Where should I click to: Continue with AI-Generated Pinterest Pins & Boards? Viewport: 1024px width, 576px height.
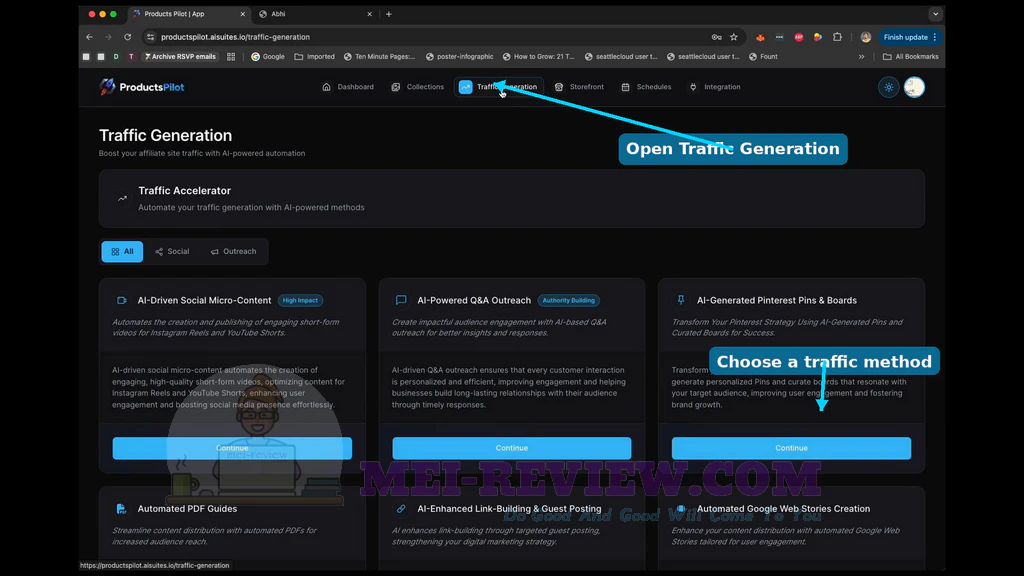pos(791,448)
